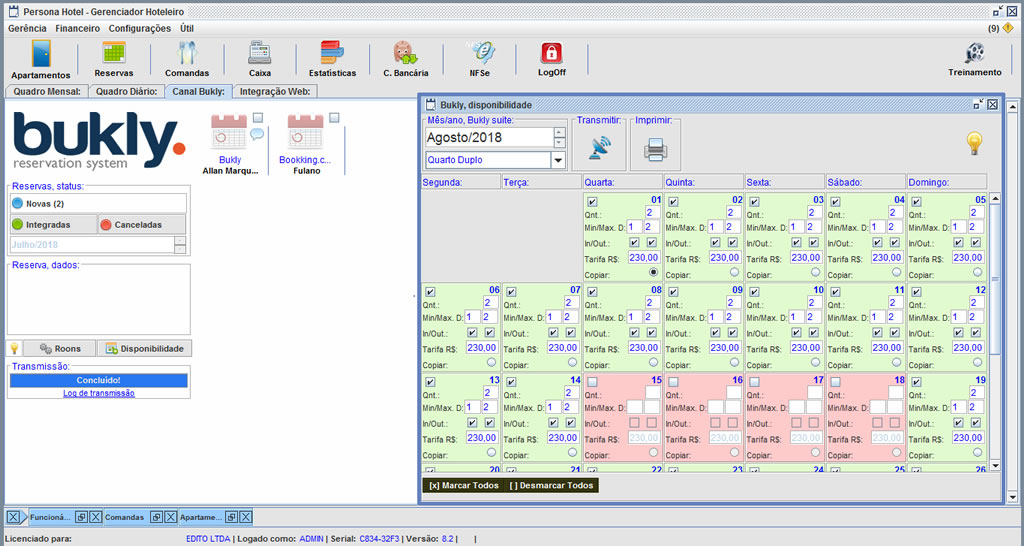This screenshot has height=546, width=1024.
Task: Increment the Agosto/2018 month spinner
Action: [560, 133]
